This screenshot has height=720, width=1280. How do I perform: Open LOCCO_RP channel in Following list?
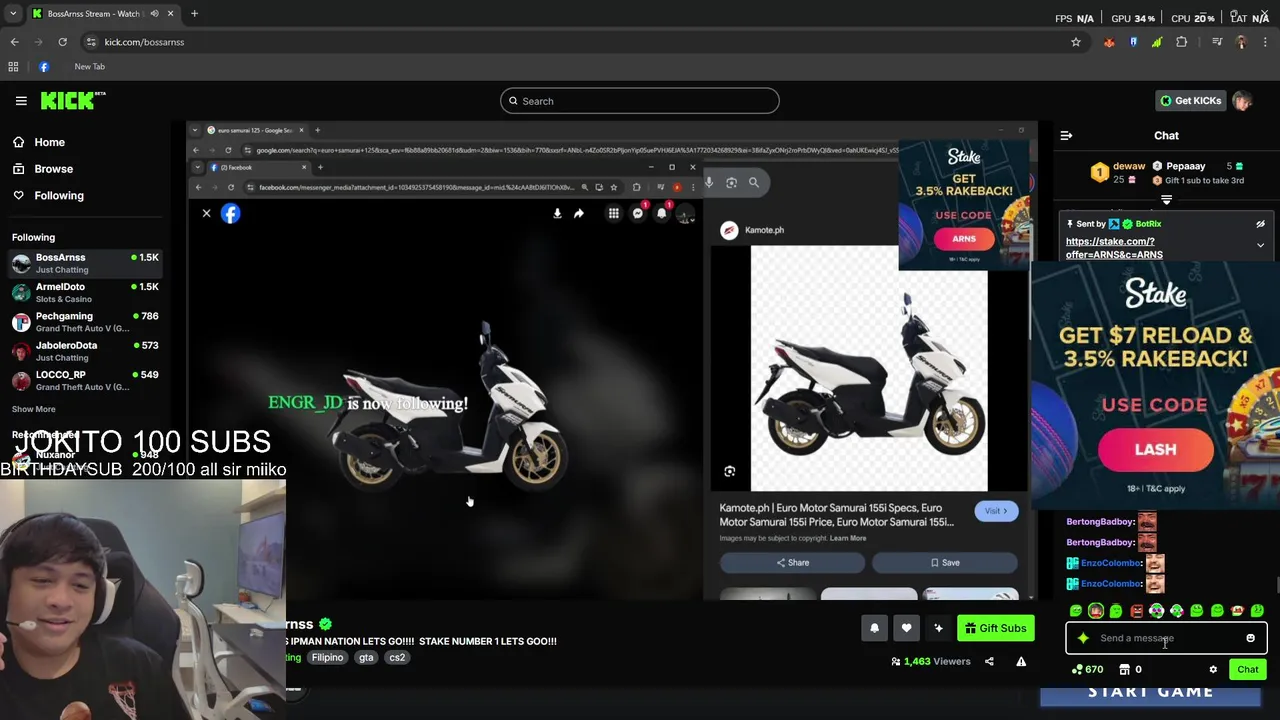(85, 380)
